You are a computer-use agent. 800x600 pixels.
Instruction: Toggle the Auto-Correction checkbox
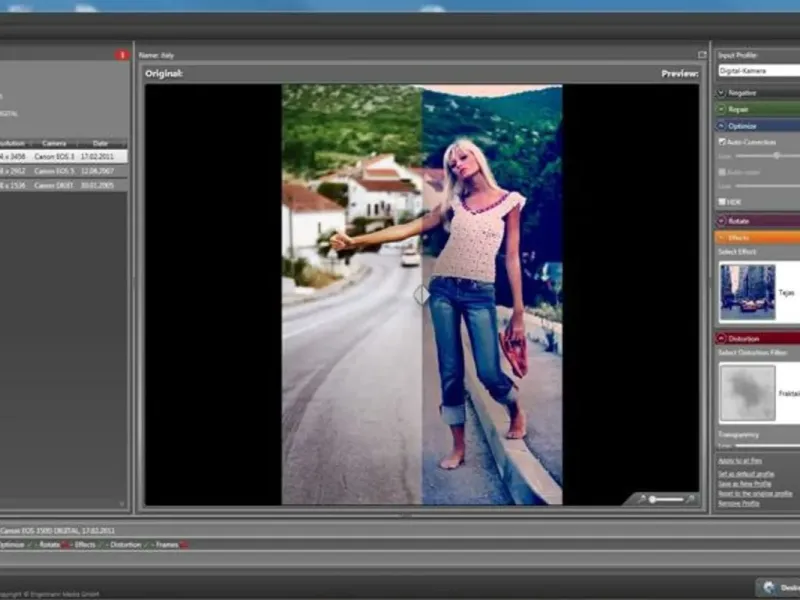722,141
